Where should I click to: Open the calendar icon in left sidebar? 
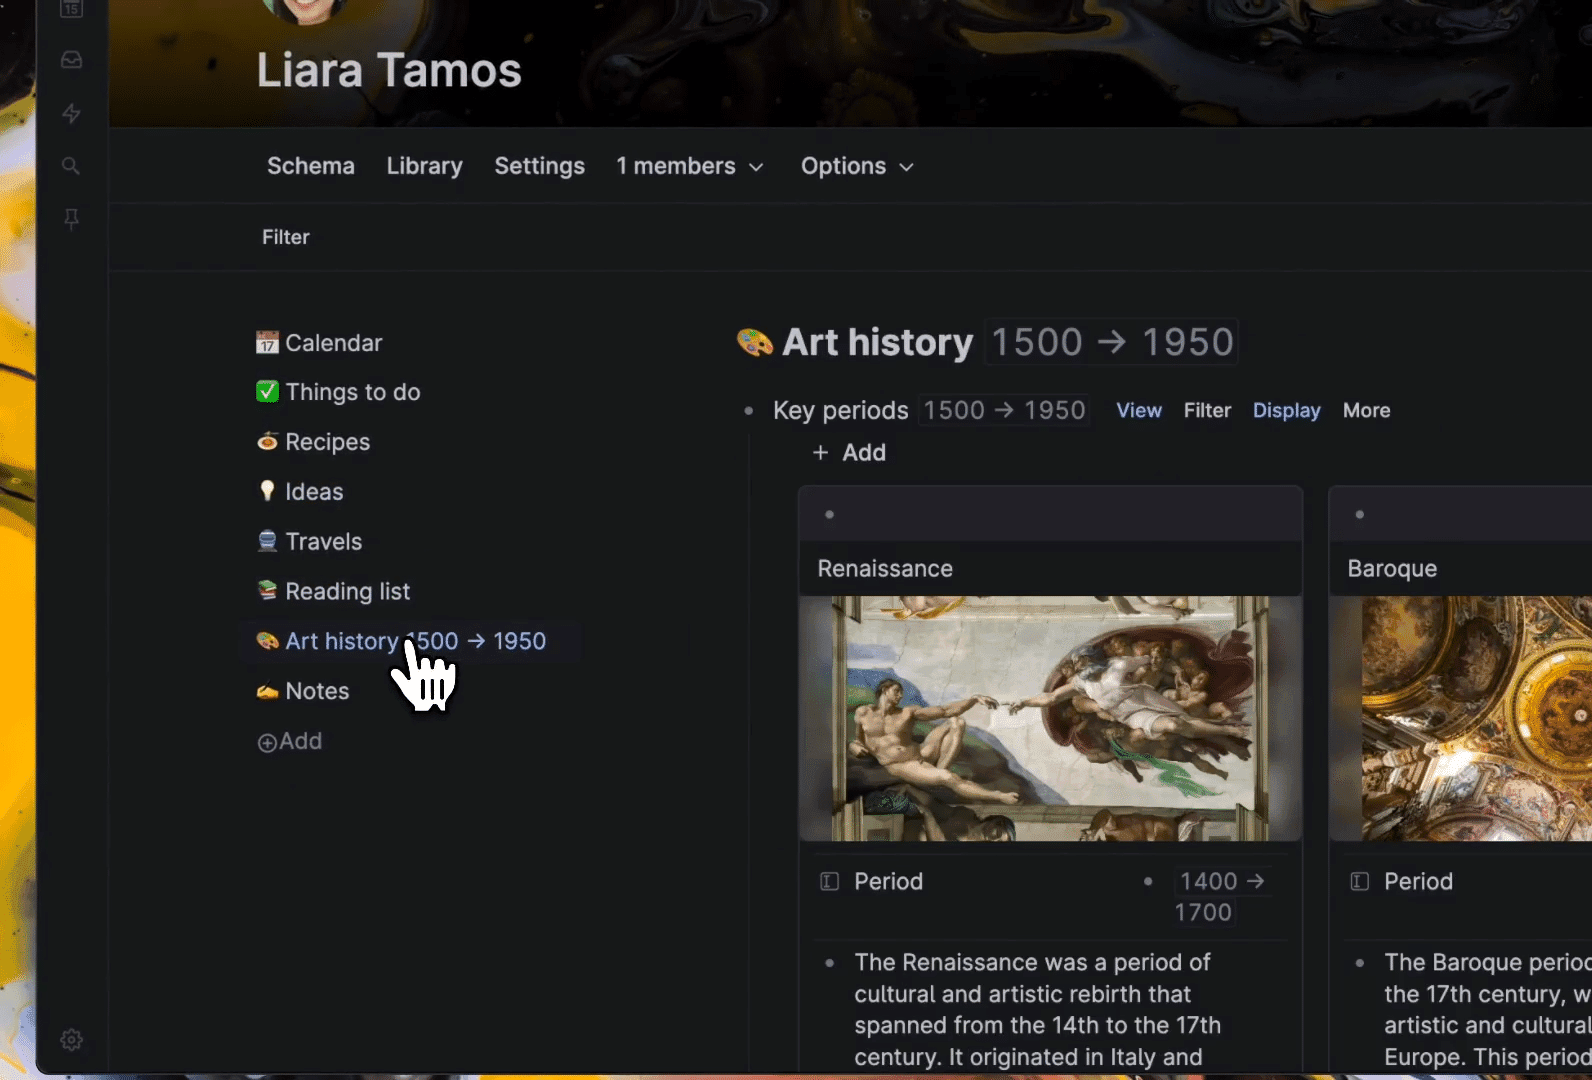click(x=71, y=8)
